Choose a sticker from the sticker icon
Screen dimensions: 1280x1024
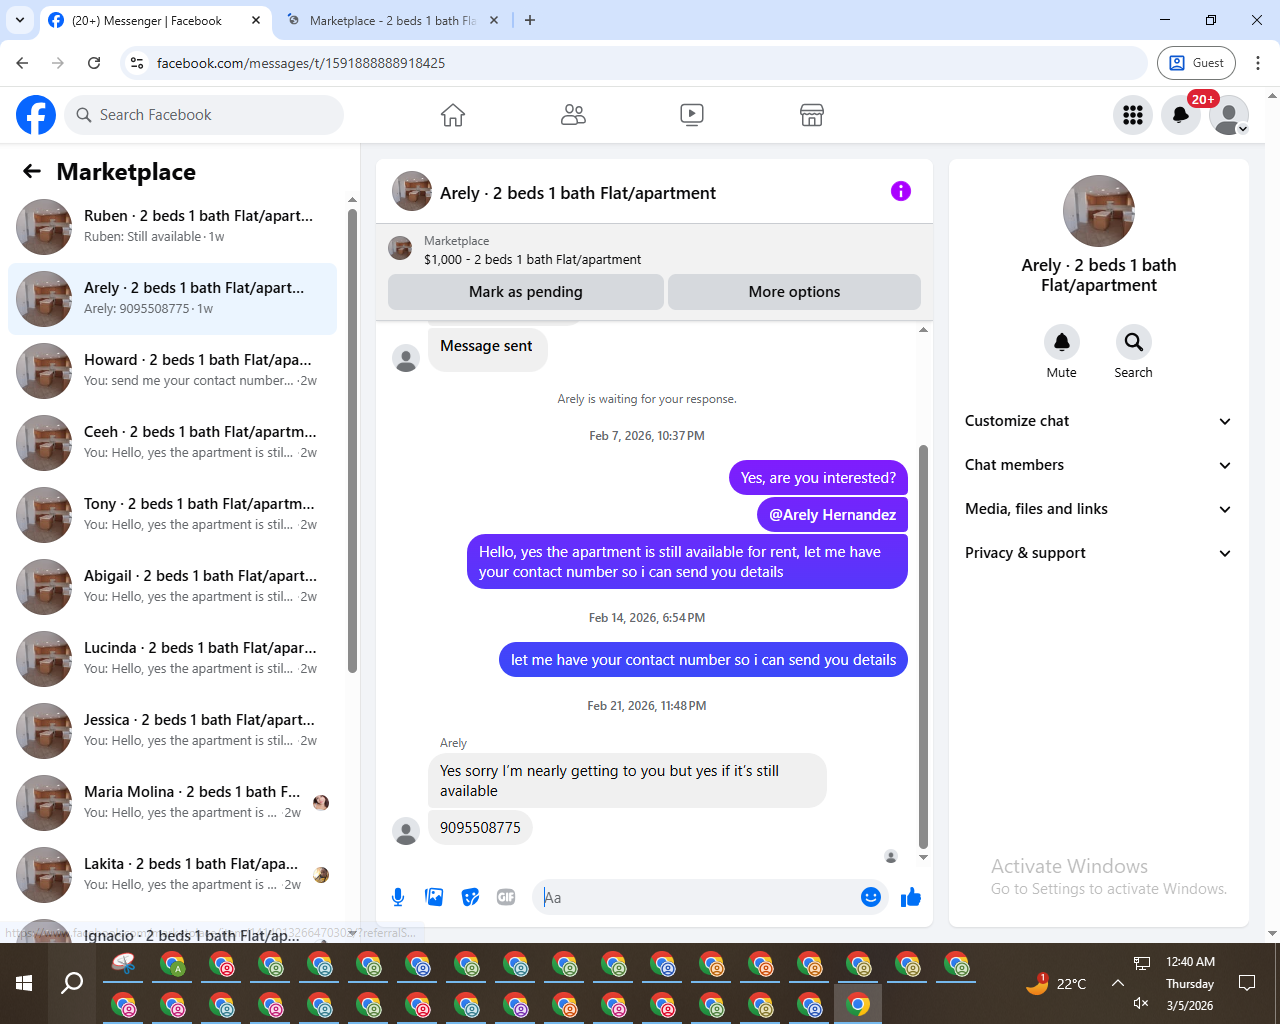[x=470, y=897]
